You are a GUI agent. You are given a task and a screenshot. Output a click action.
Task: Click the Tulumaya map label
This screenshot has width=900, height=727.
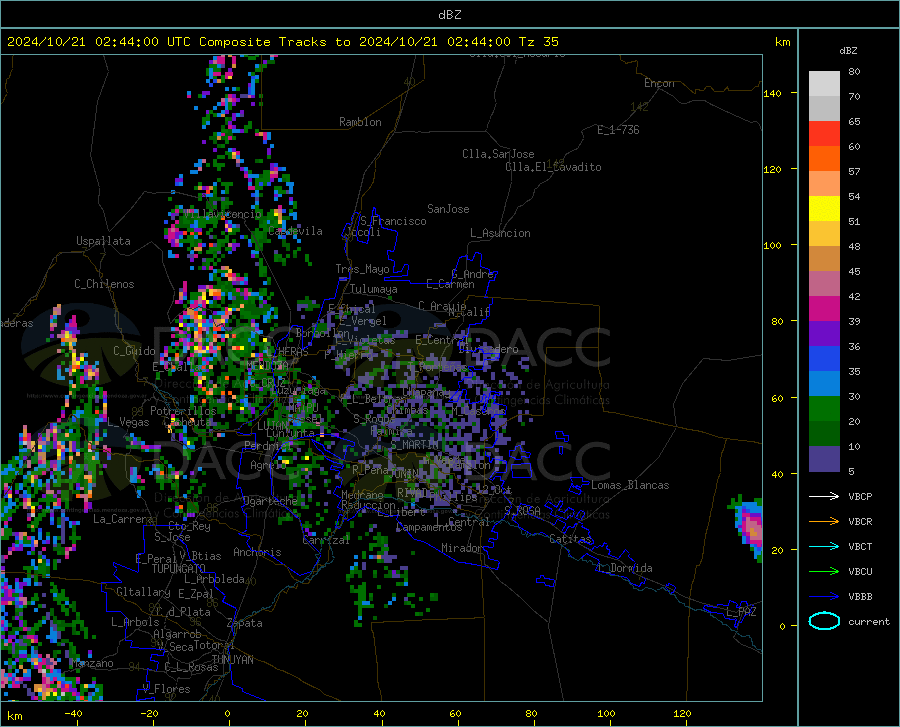pyautogui.click(x=373, y=289)
